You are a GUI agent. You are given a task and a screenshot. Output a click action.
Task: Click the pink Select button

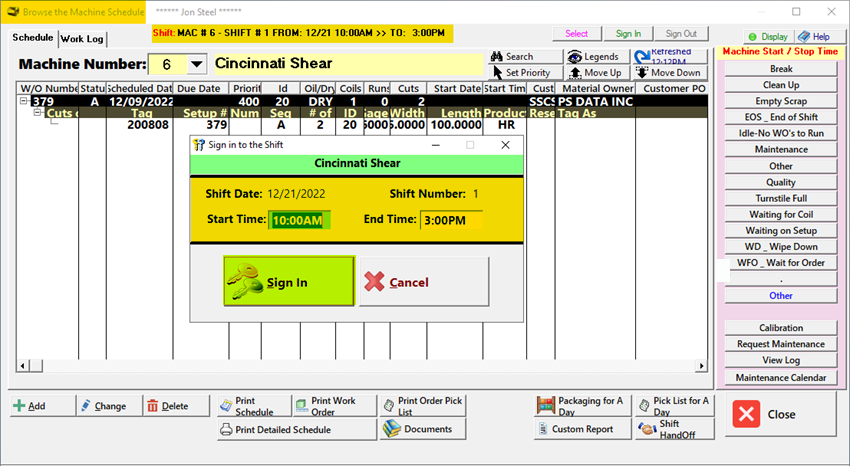[576, 34]
